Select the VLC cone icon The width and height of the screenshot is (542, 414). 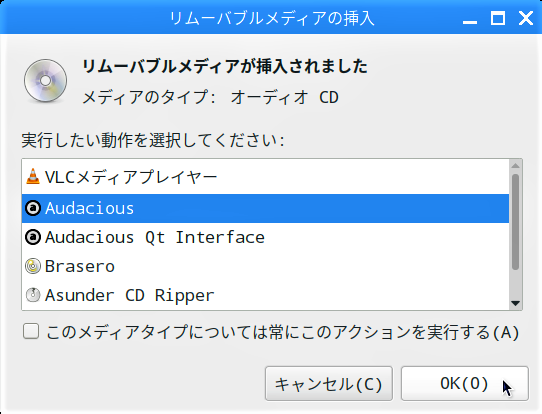pos(33,177)
